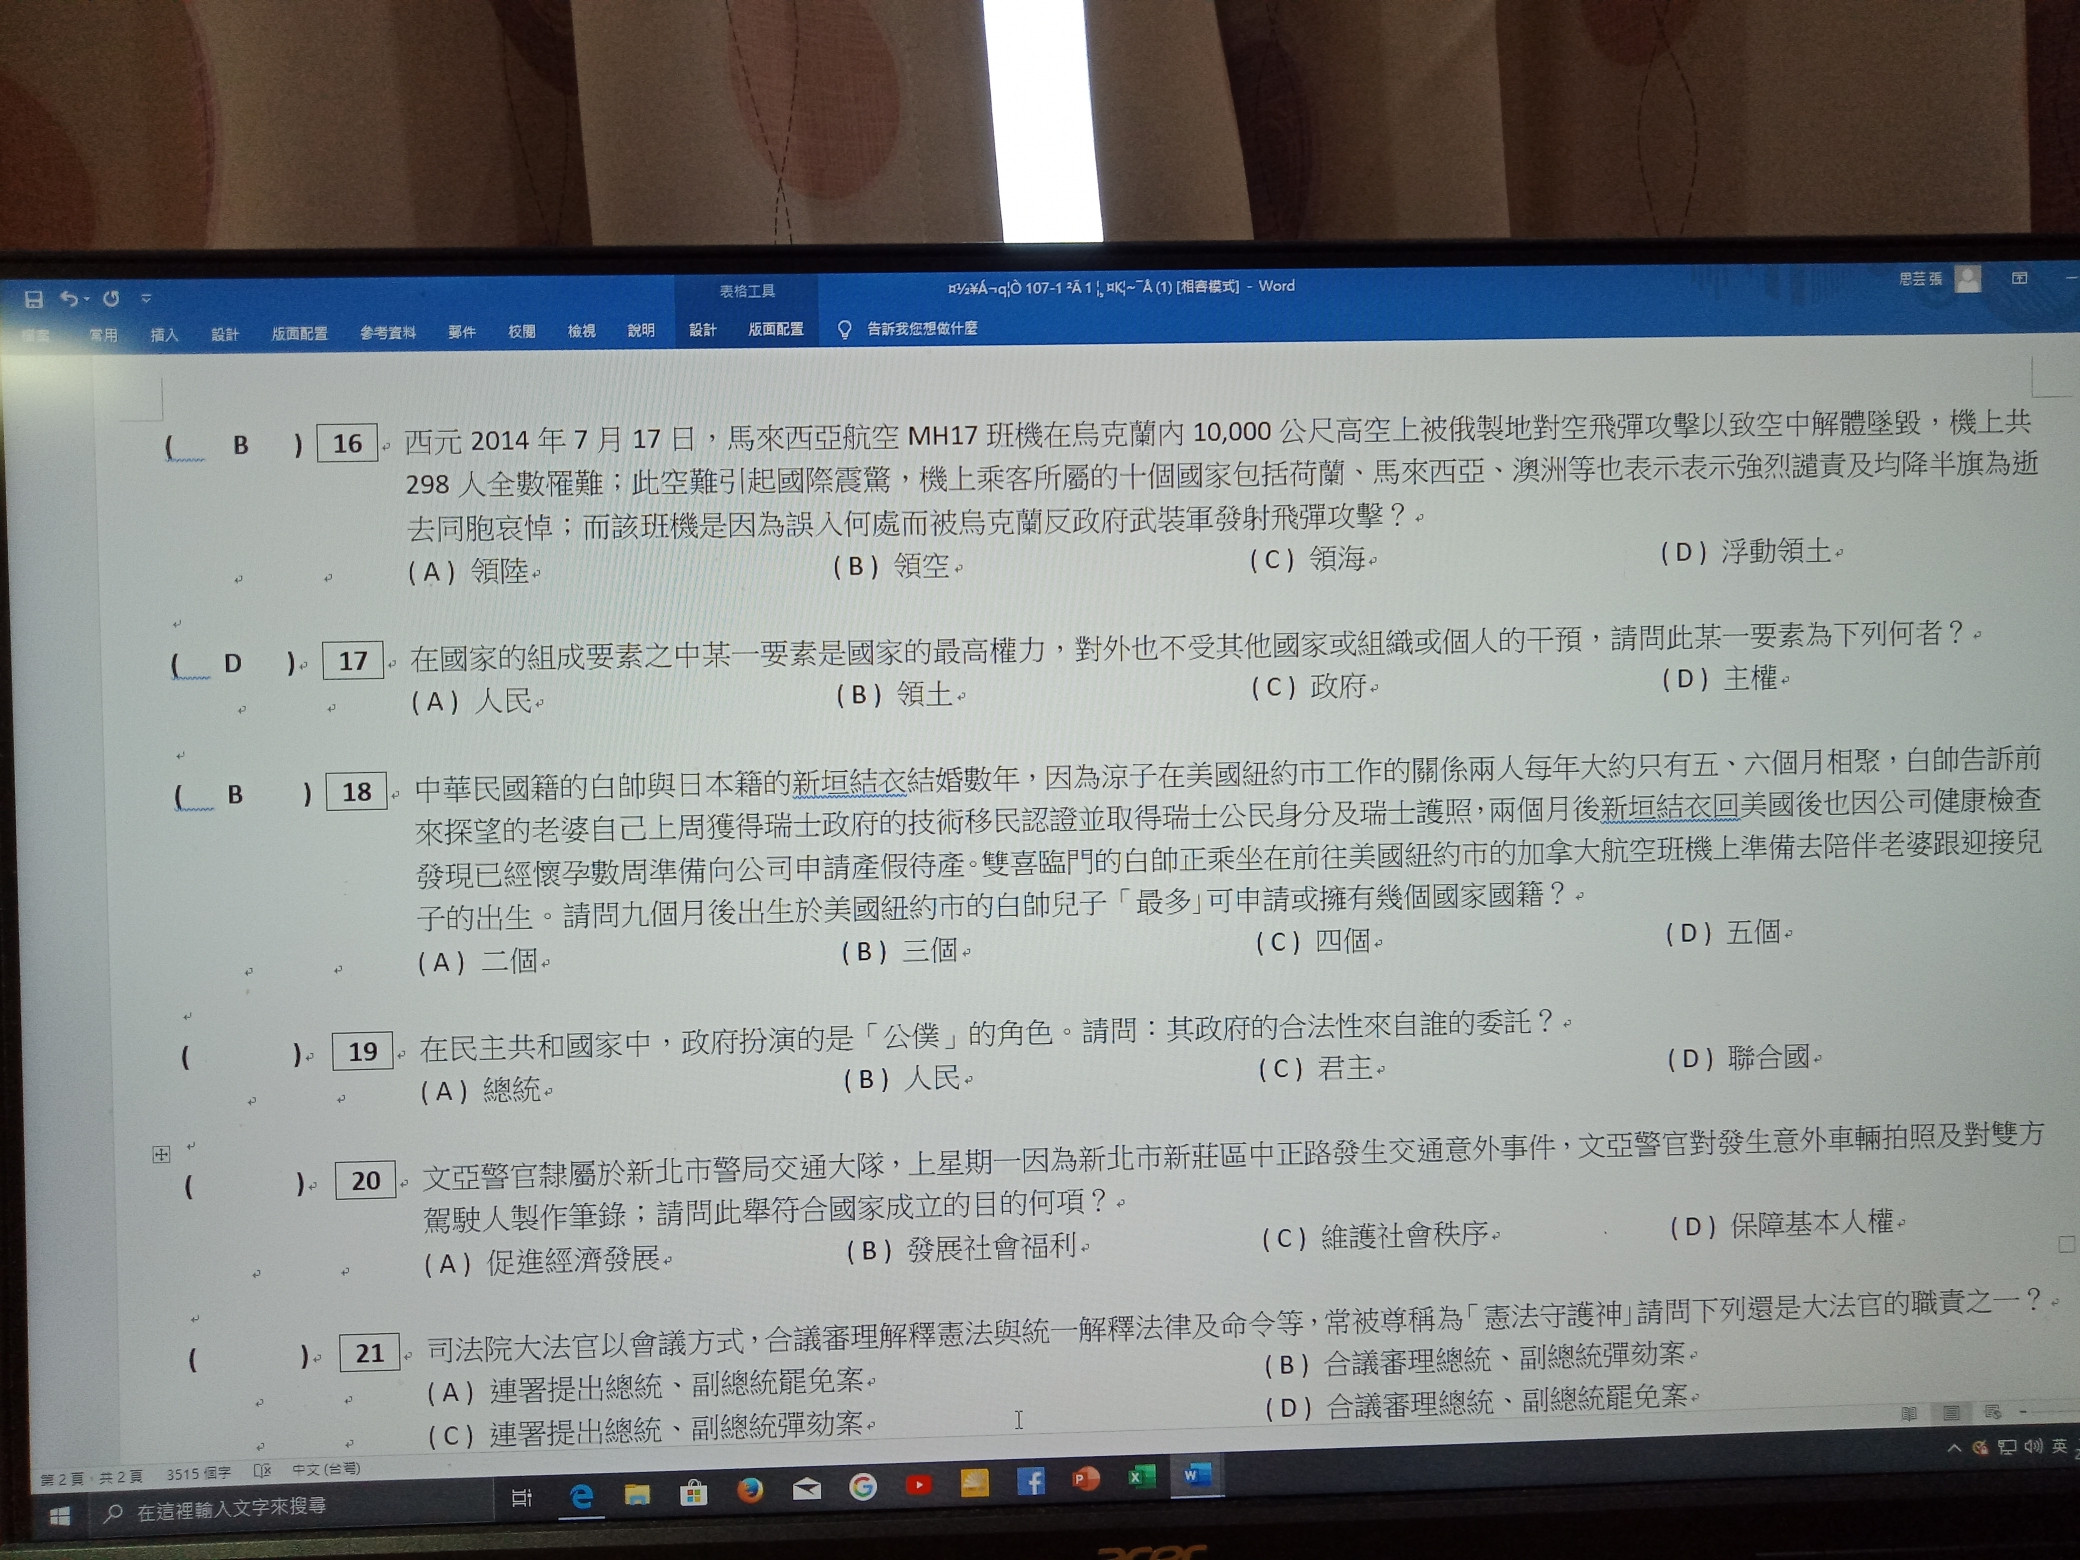Switch to Read Mode view icon

1909,1413
